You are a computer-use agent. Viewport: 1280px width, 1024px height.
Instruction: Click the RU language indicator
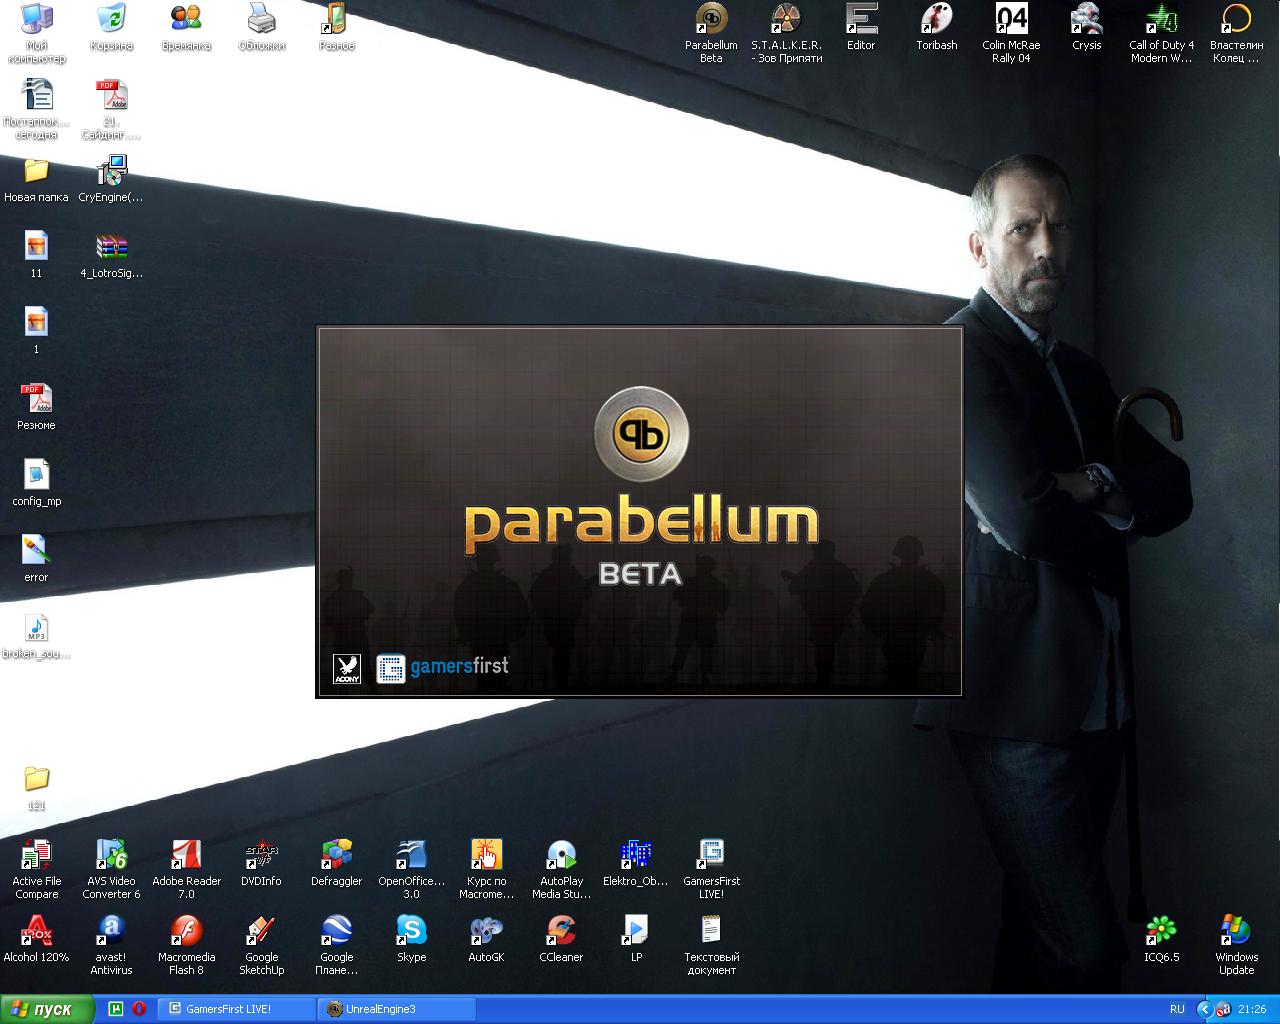coord(1177,1009)
